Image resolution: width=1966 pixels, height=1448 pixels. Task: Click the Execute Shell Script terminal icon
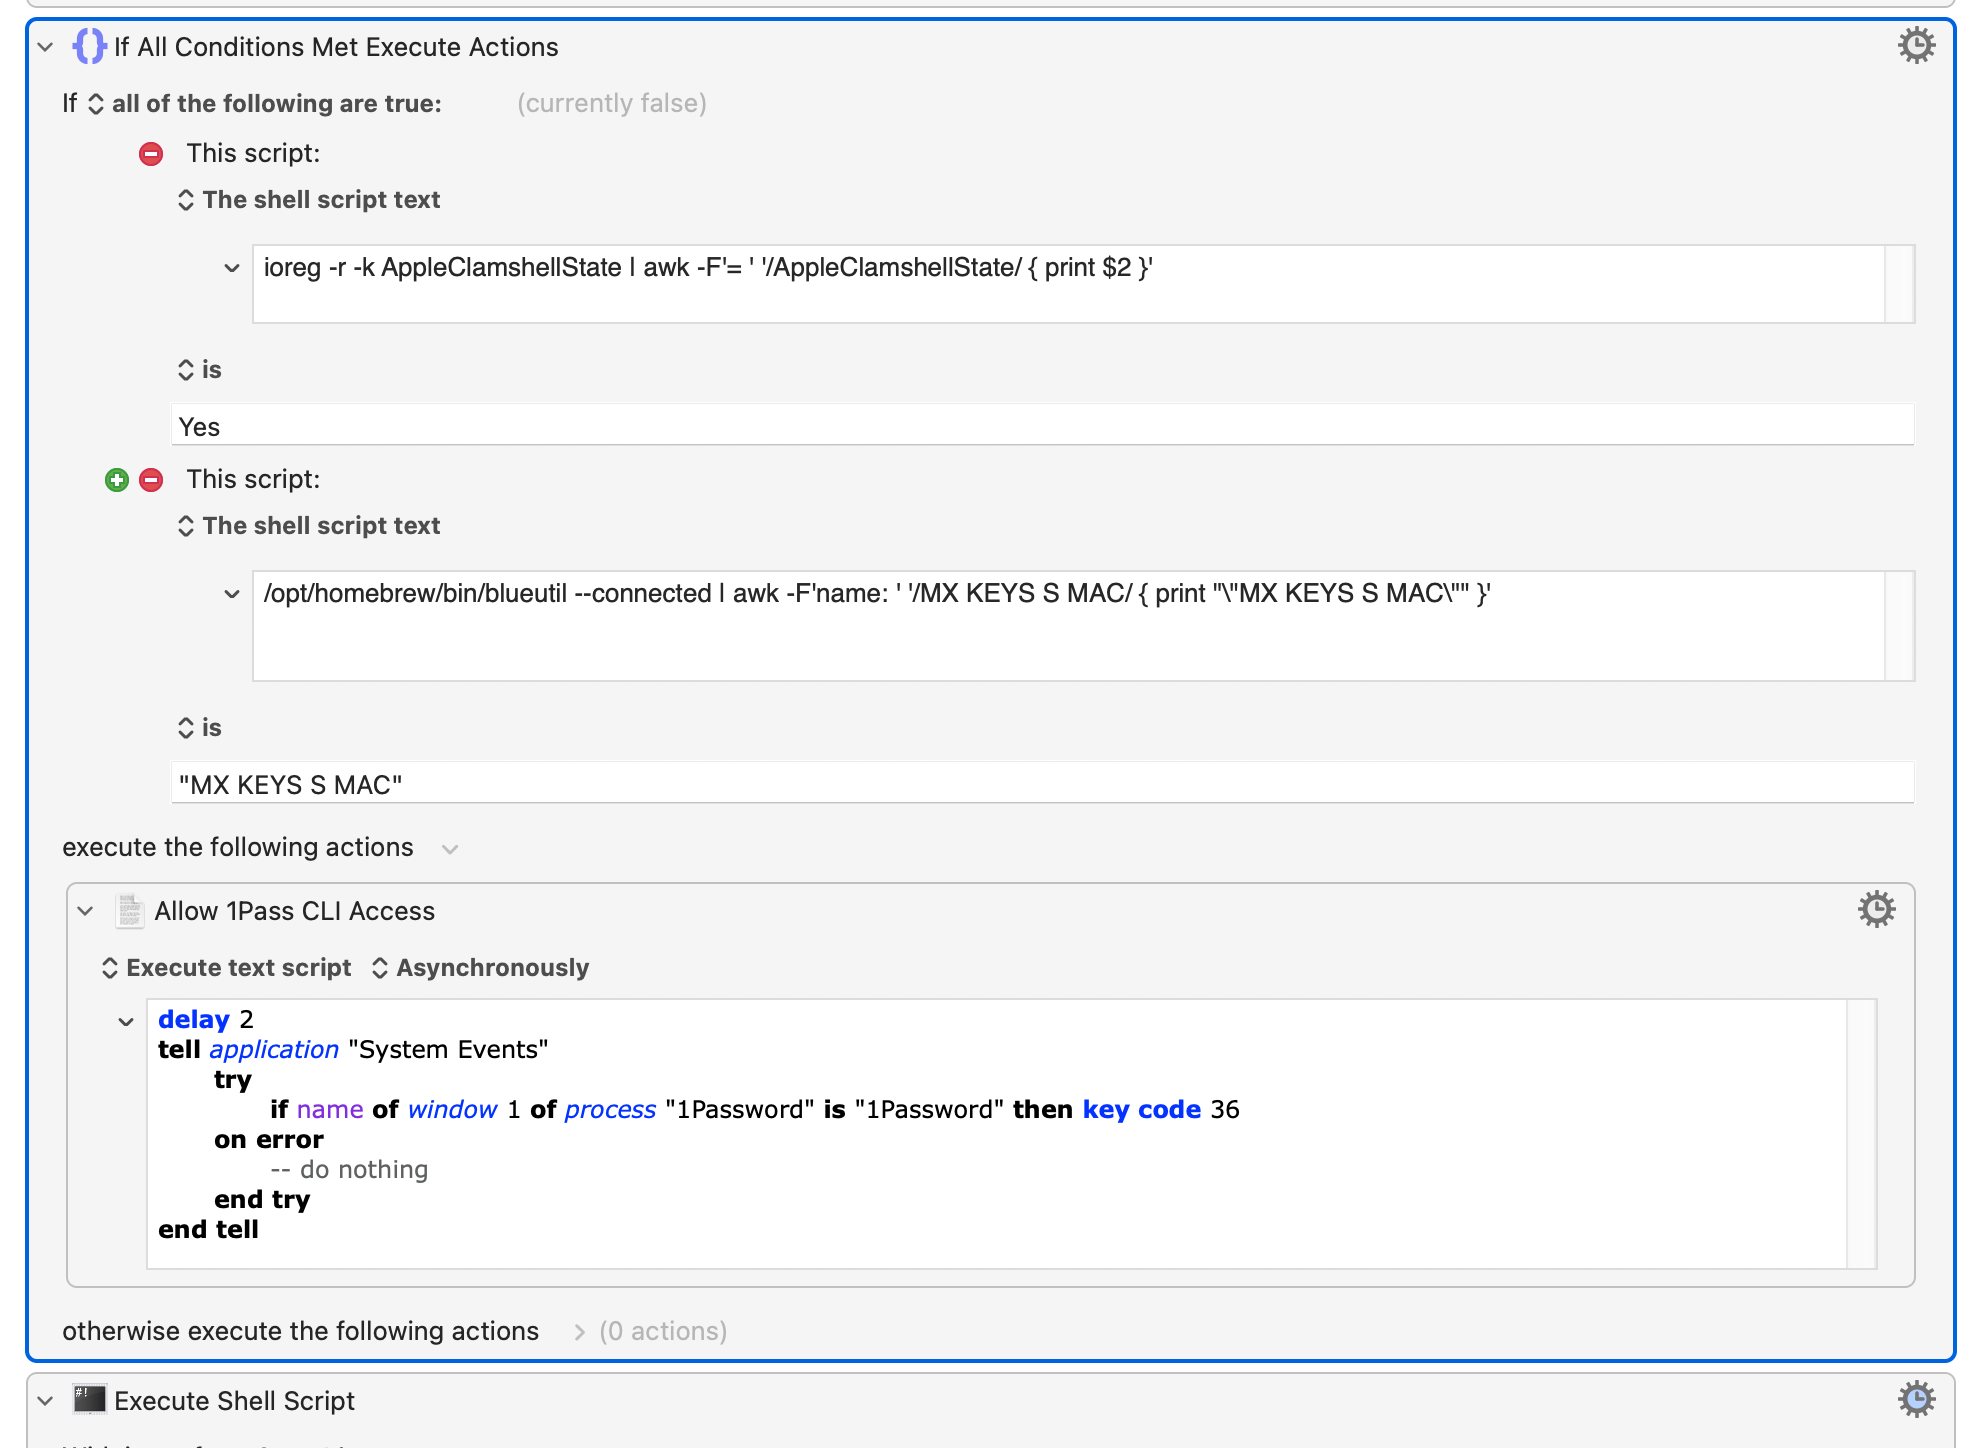point(89,1400)
